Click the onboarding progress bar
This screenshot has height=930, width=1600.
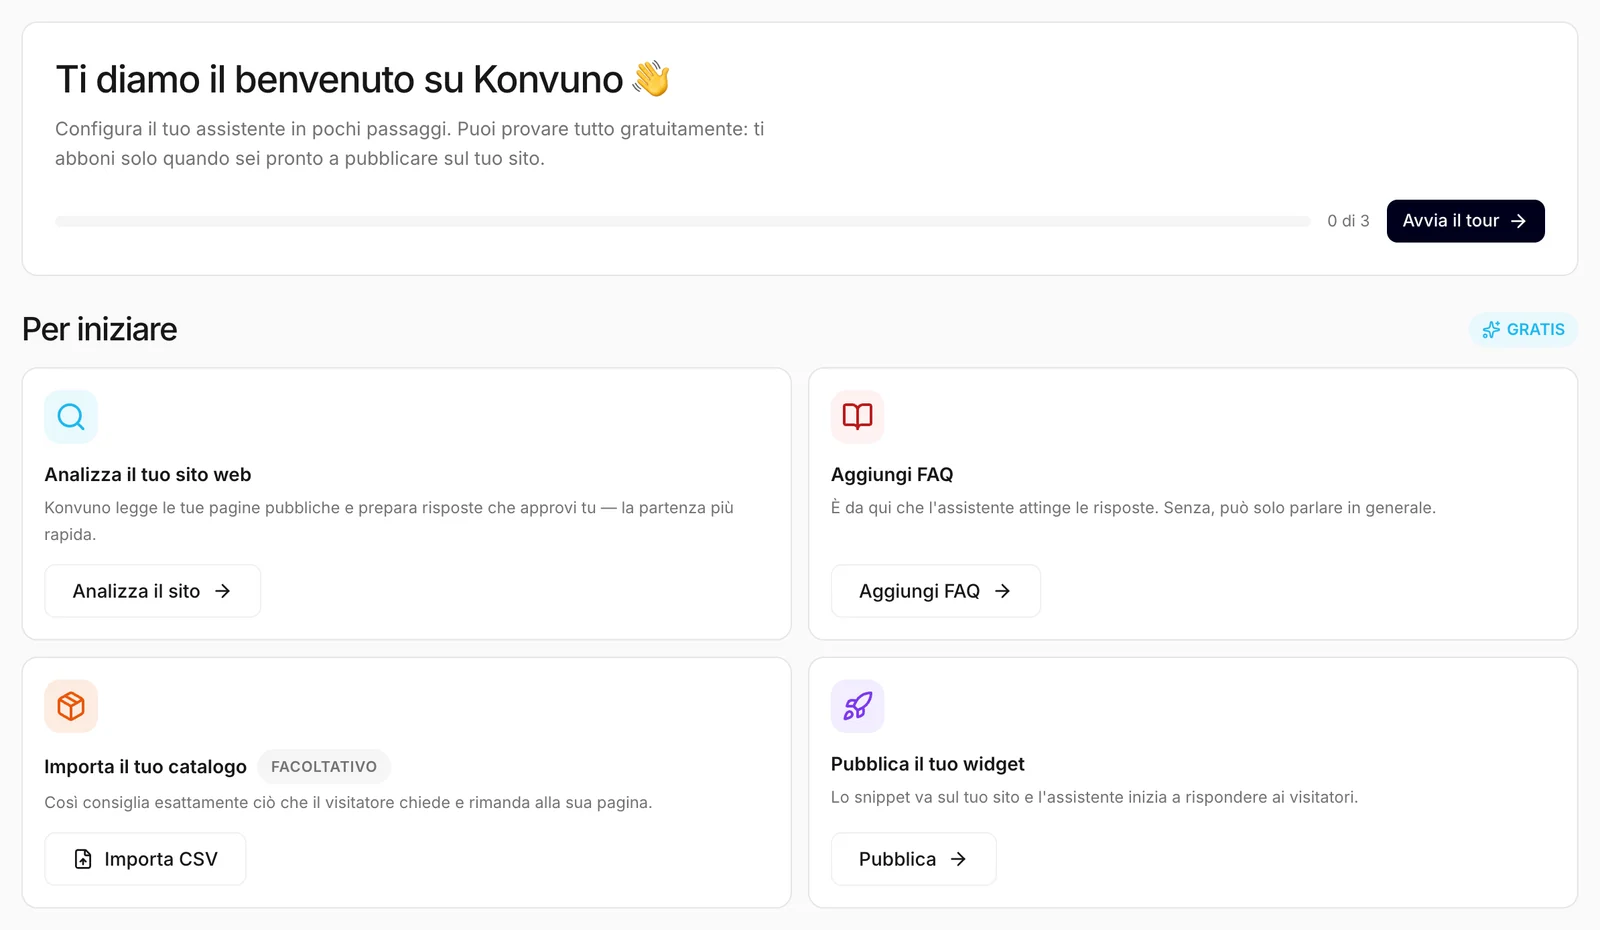coord(683,221)
